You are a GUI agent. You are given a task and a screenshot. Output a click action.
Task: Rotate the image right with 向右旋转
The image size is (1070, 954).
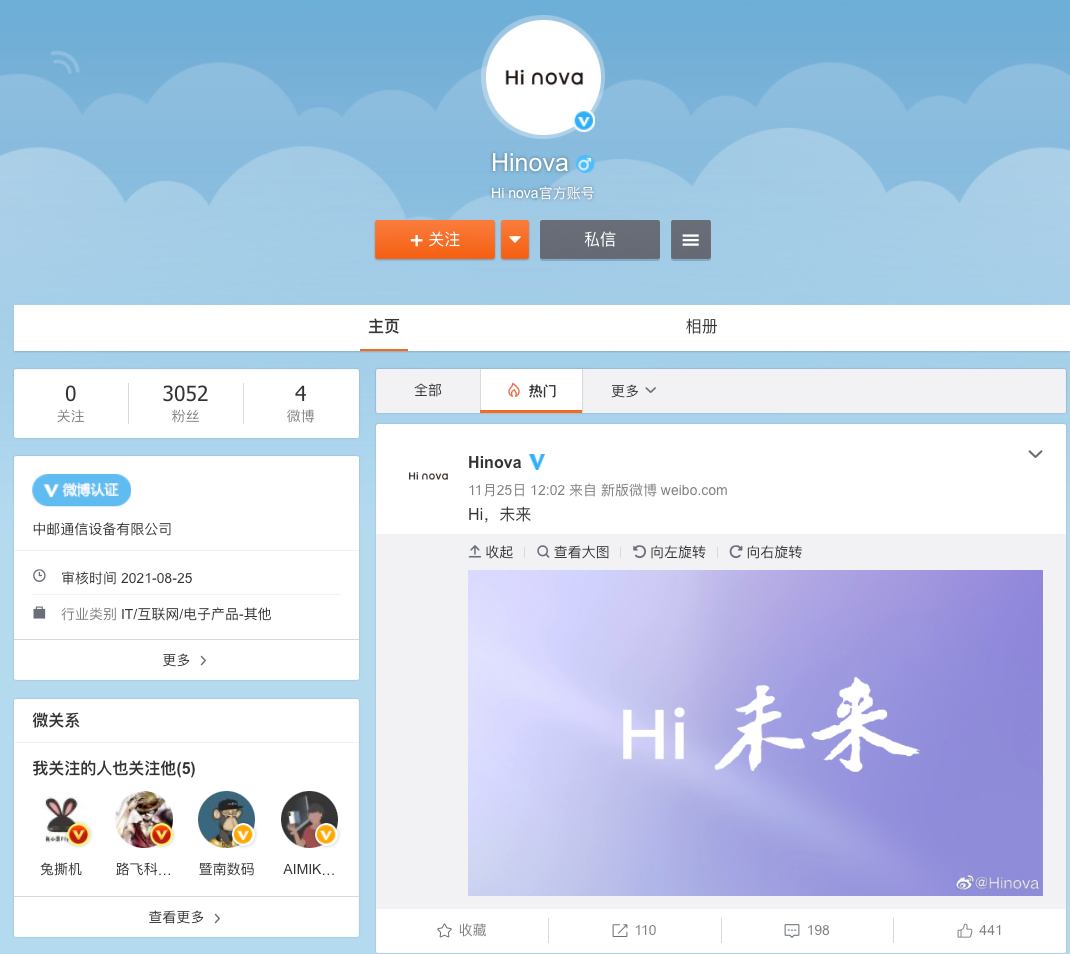(766, 552)
